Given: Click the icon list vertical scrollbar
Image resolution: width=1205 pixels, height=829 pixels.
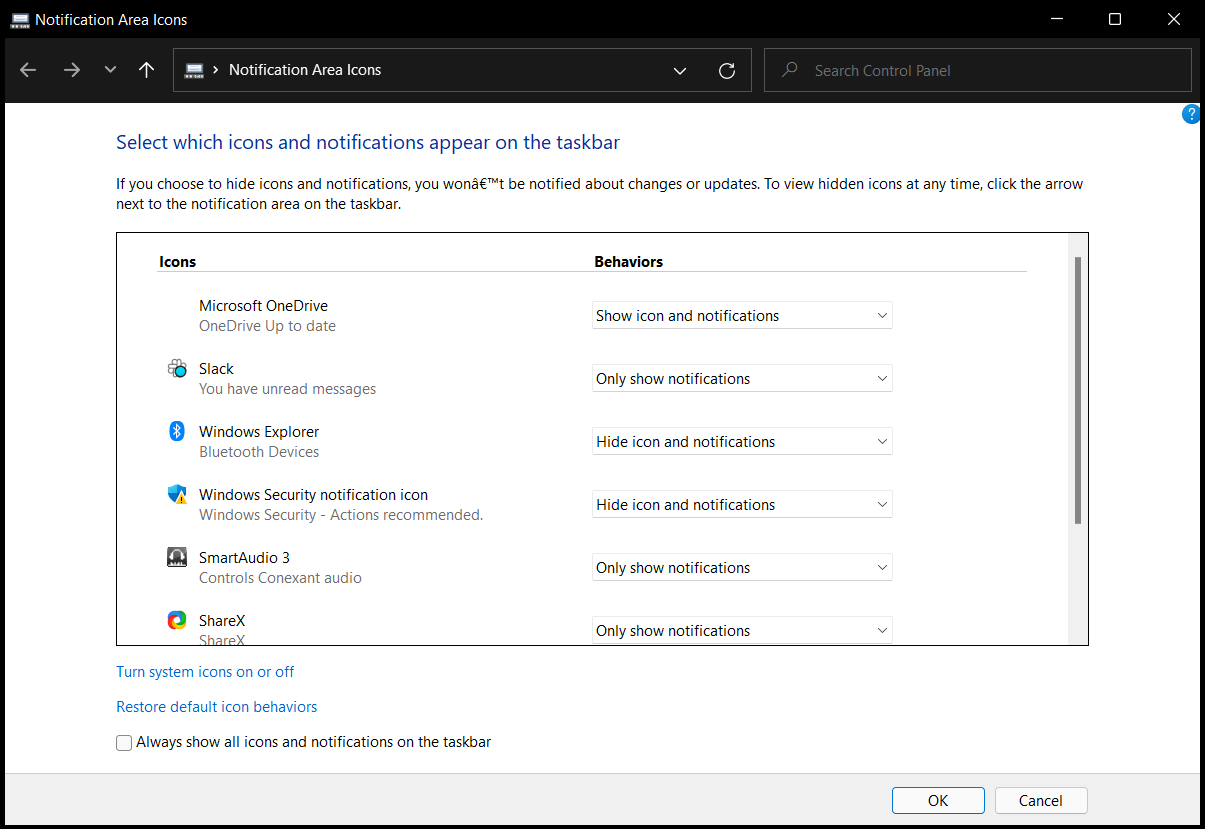Looking at the screenshot, I should tap(1077, 390).
